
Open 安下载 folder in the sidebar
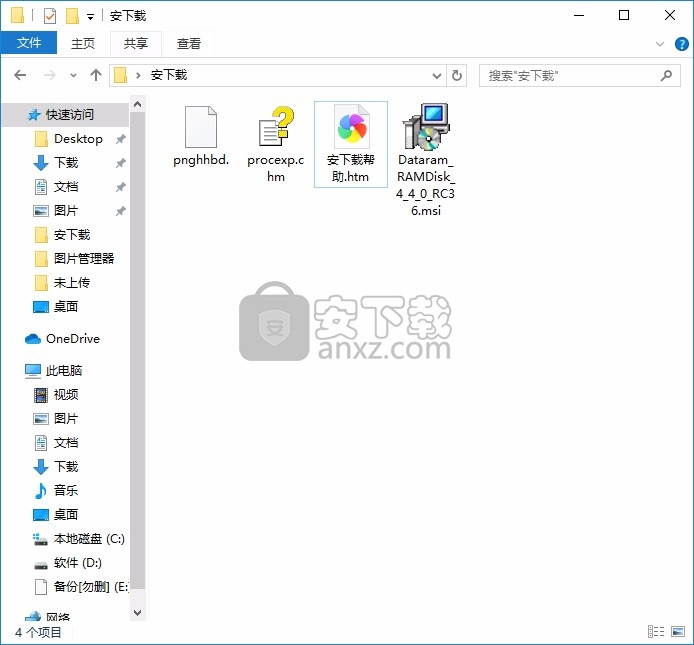click(62, 235)
